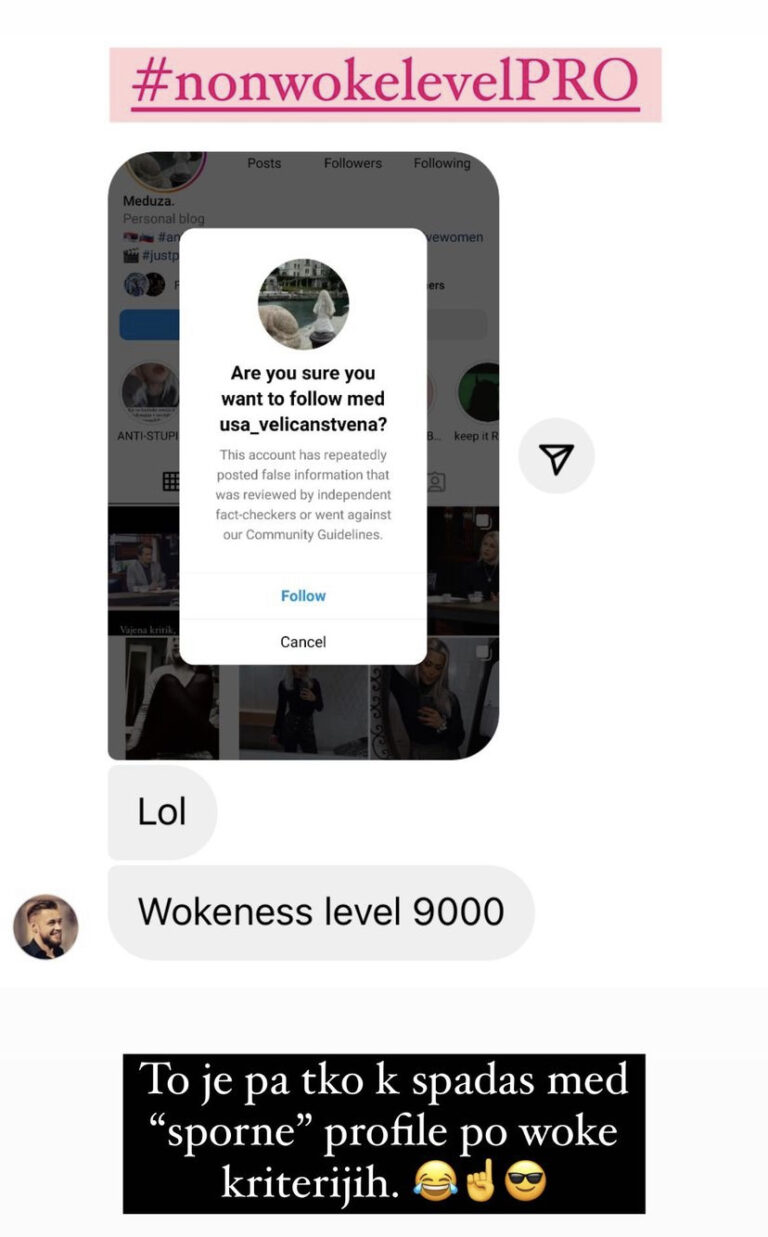The height and width of the screenshot is (1237, 768).
Task: Tap the profile picture in dialog
Action: point(303,304)
